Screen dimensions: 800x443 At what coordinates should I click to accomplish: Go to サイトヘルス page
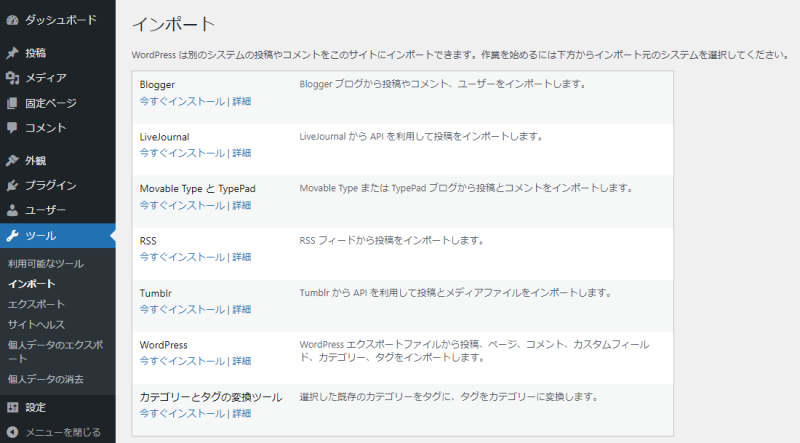[x=38, y=324]
